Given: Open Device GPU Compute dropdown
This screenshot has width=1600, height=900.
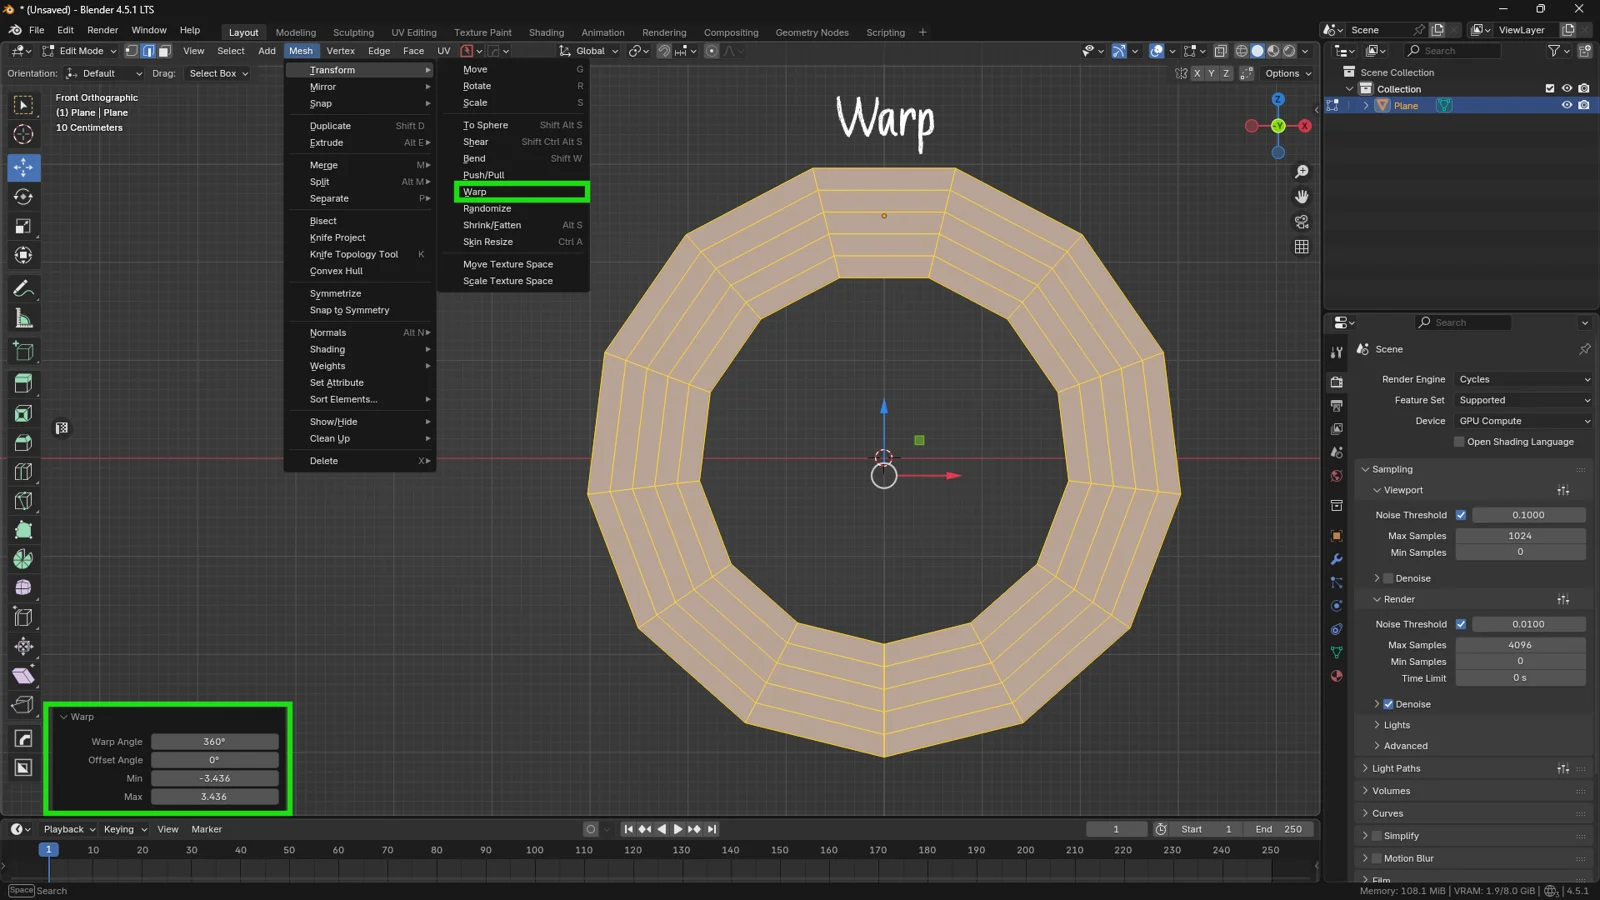Looking at the screenshot, I should tap(1523, 421).
